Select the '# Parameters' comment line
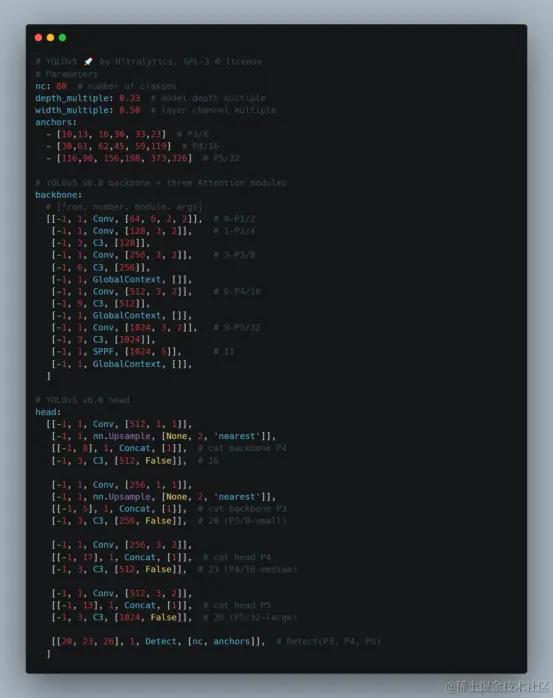Viewport: 554px width, 698px height. [x=66, y=74]
